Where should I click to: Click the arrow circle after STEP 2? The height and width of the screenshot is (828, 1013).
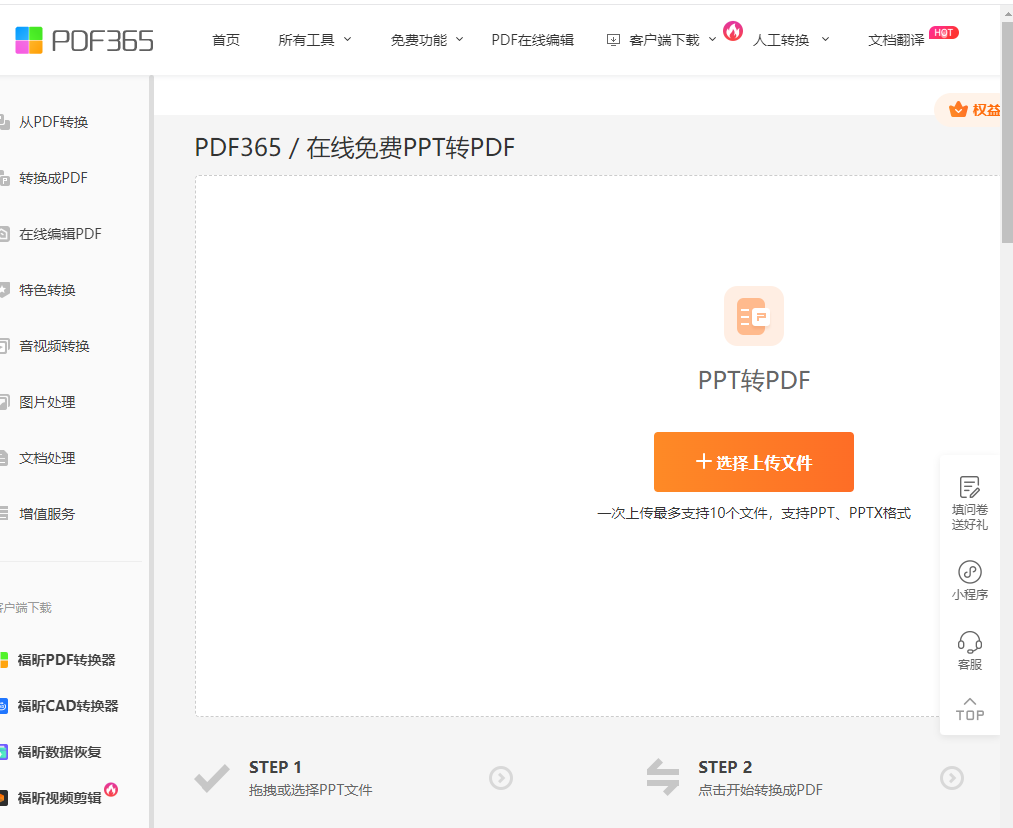[952, 778]
